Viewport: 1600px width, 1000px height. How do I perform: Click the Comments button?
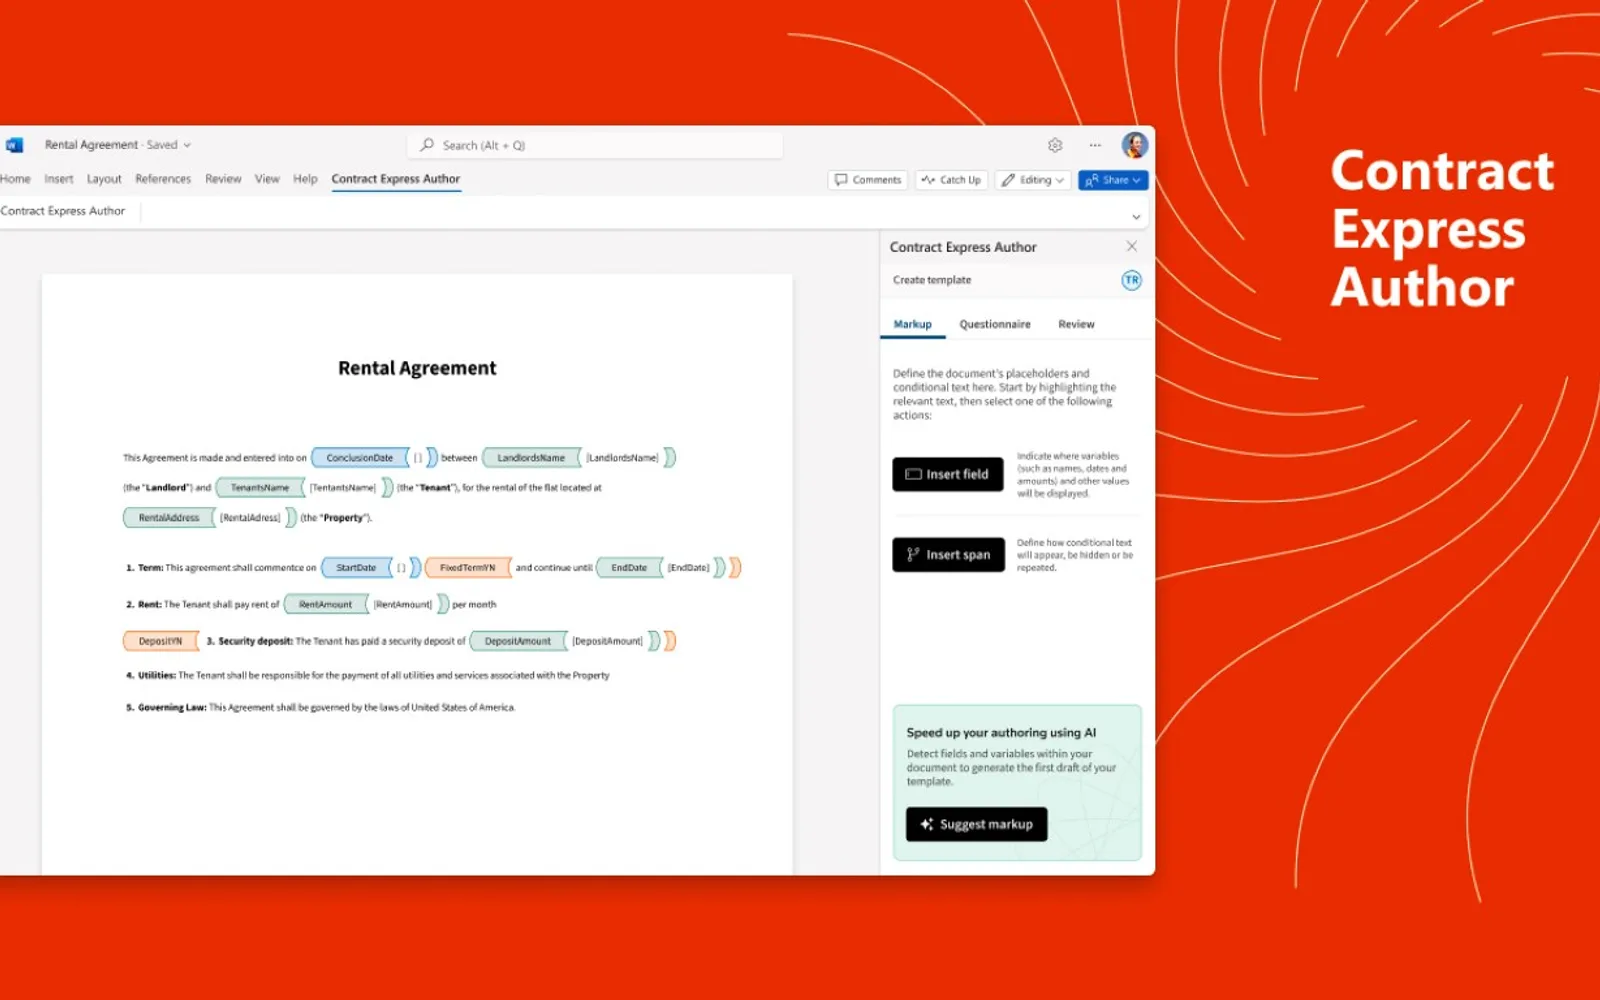(868, 180)
